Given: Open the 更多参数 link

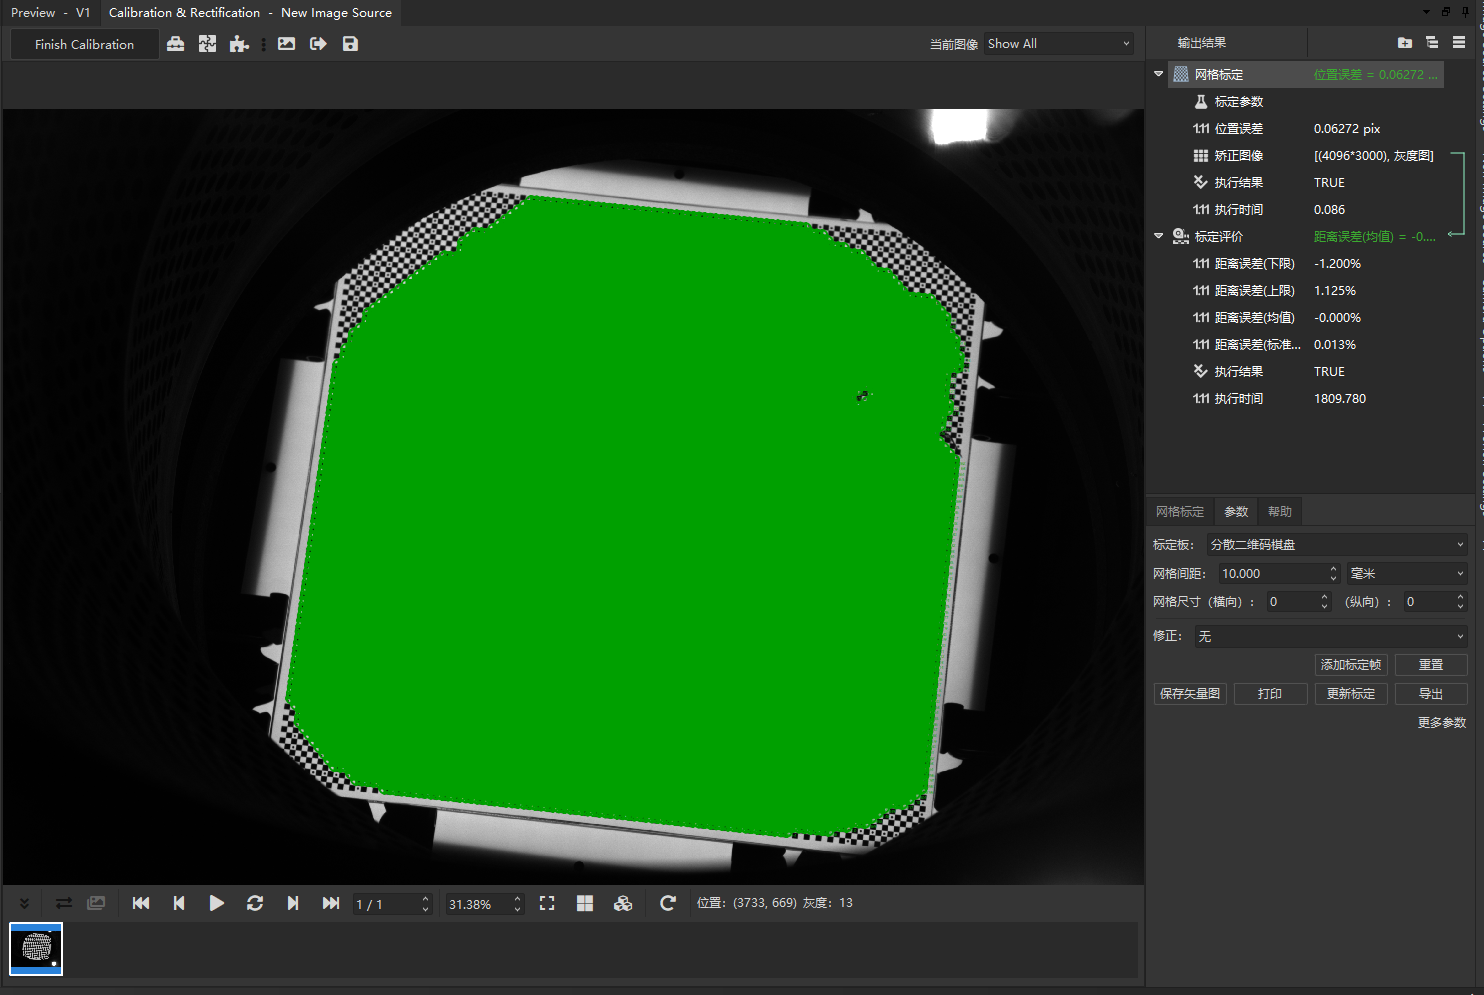Looking at the screenshot, I should point(1442,723).
